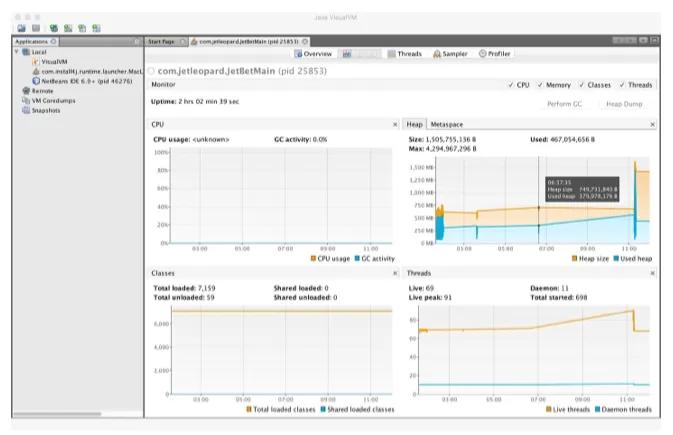673x435 pixels.
Task: Click the blue GC activity legend swatch
Action: pos(357,259)
